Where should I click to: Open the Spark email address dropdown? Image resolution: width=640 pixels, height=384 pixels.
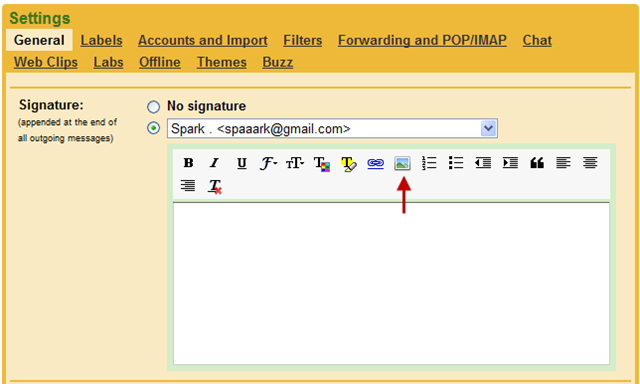point(332,129)
